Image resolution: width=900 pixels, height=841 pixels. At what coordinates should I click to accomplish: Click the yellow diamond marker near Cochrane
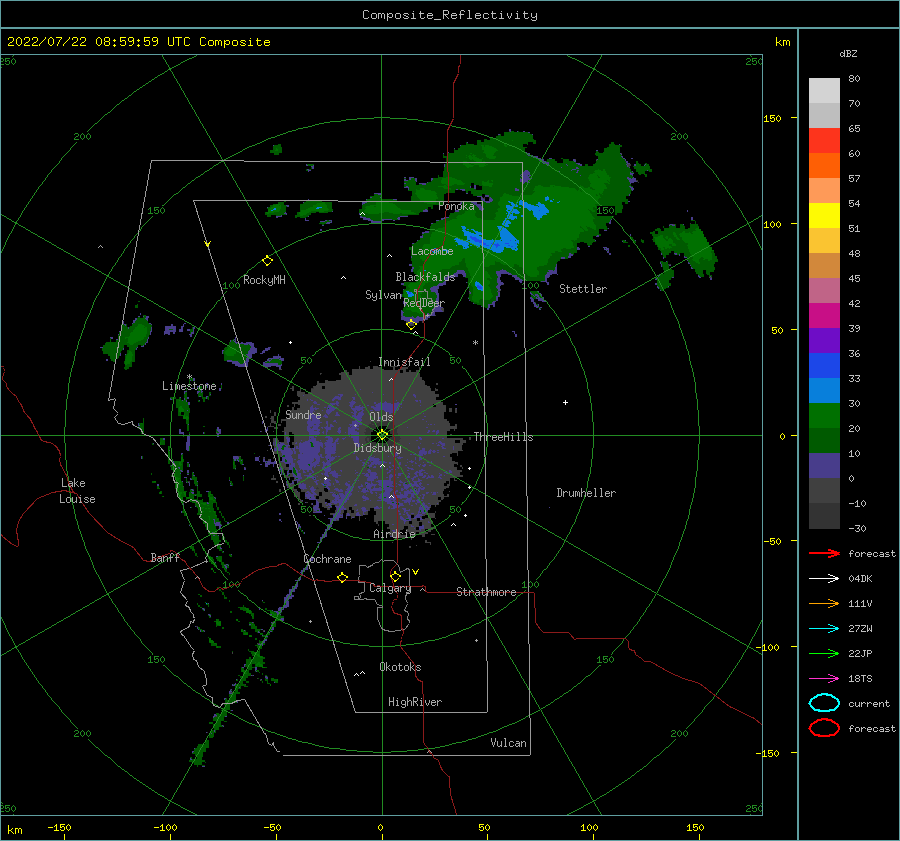tap(342, 578)
